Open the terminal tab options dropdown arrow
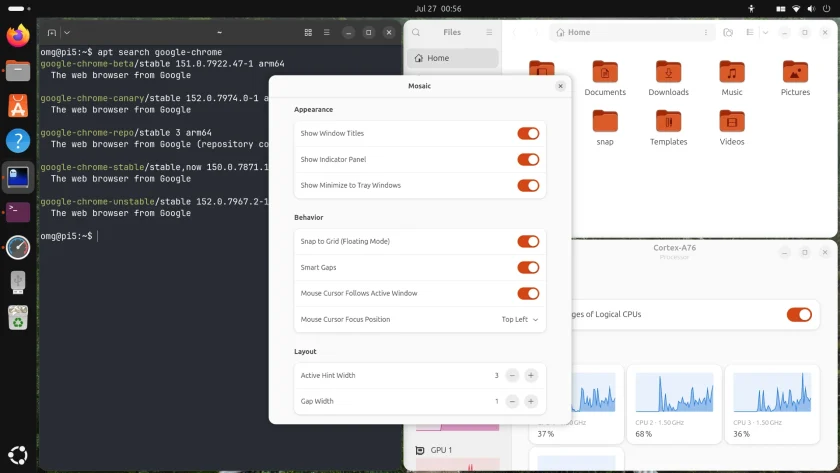Screen dimensions: 840x473 click(67, 33)
